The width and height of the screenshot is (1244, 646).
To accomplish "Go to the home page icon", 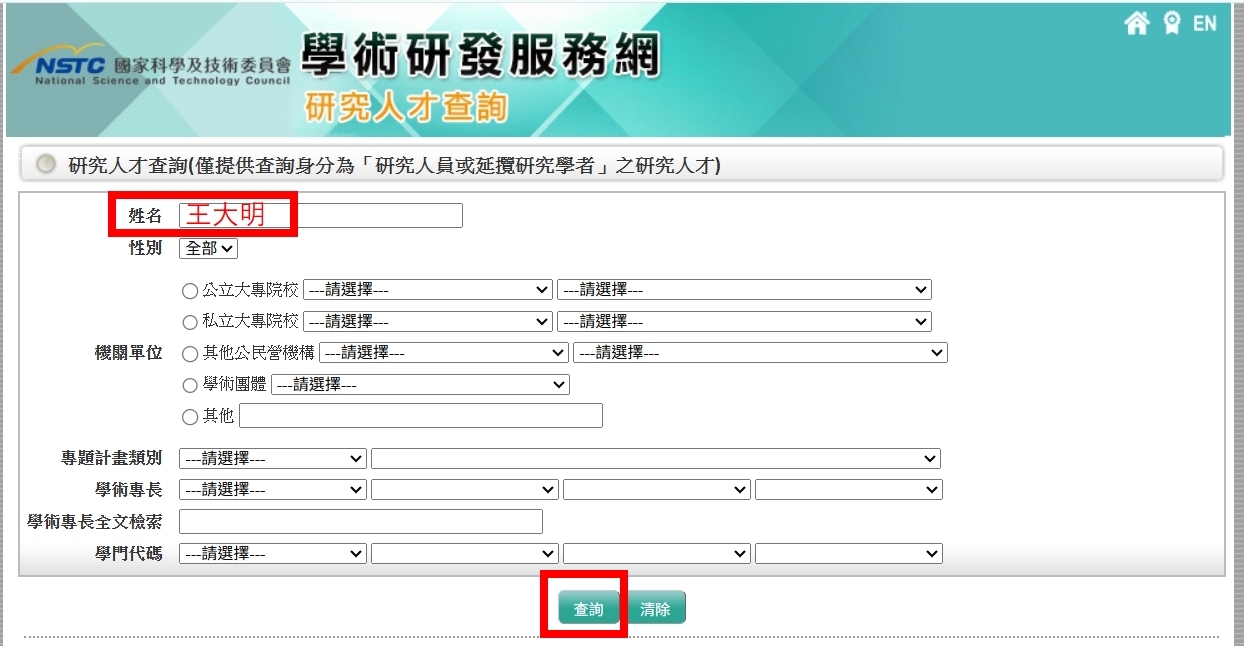I will (x=1137, y=24).
